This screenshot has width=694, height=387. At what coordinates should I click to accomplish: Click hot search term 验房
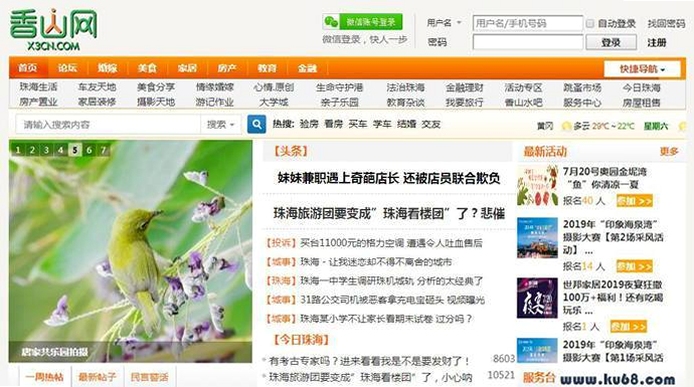pyautogui.click(x=309, y=124)
